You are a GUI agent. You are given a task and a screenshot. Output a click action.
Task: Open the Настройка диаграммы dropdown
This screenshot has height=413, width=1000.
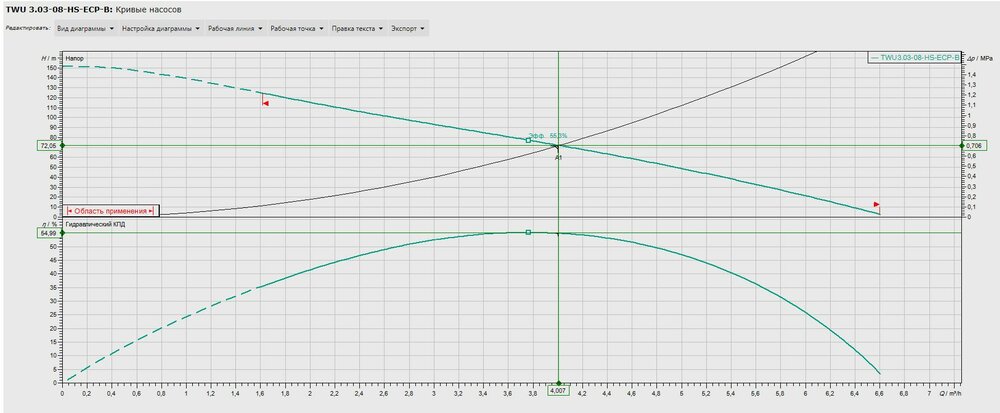tap(161, 29)
